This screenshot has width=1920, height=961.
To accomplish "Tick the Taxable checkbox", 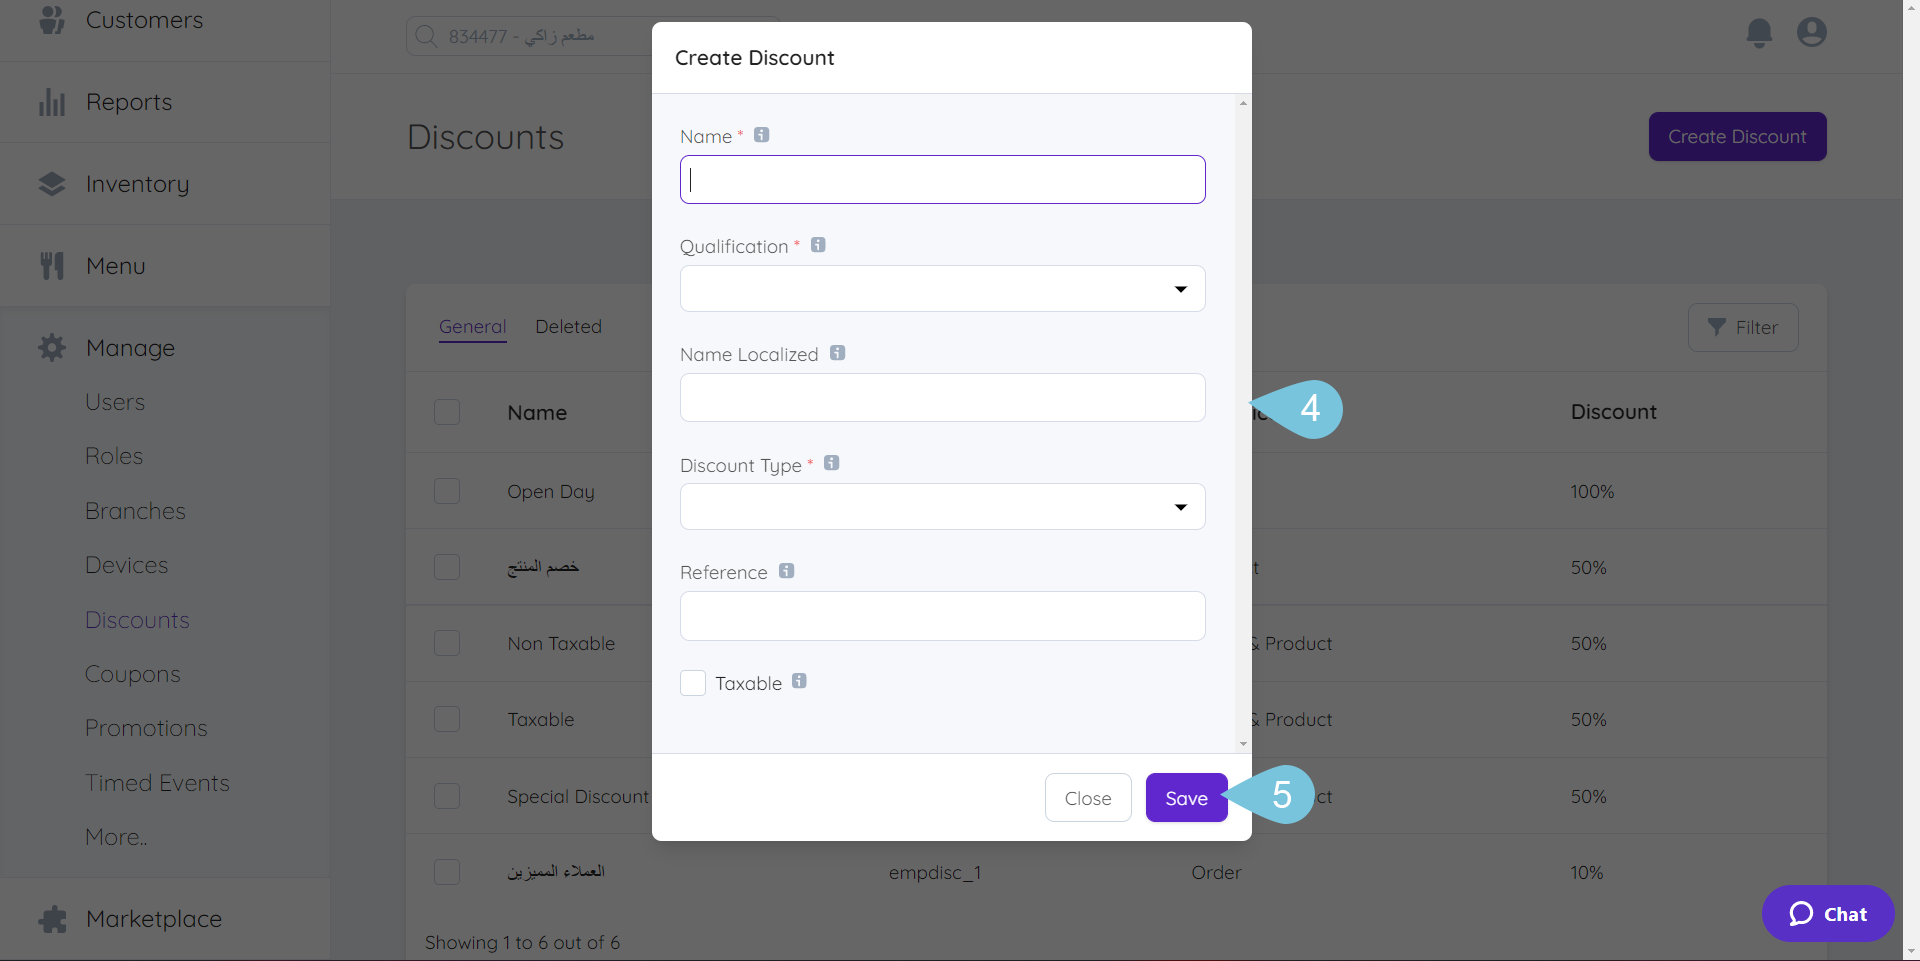I will (x=693, y=683).
